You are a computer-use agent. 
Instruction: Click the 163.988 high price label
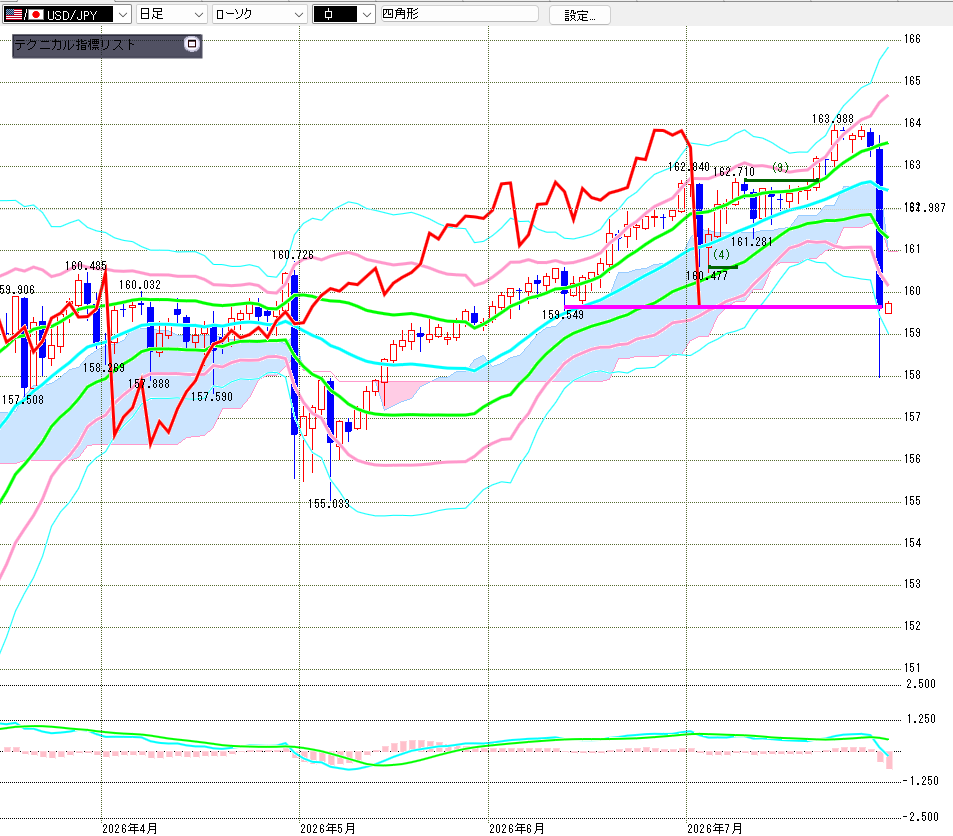[833, 119]
